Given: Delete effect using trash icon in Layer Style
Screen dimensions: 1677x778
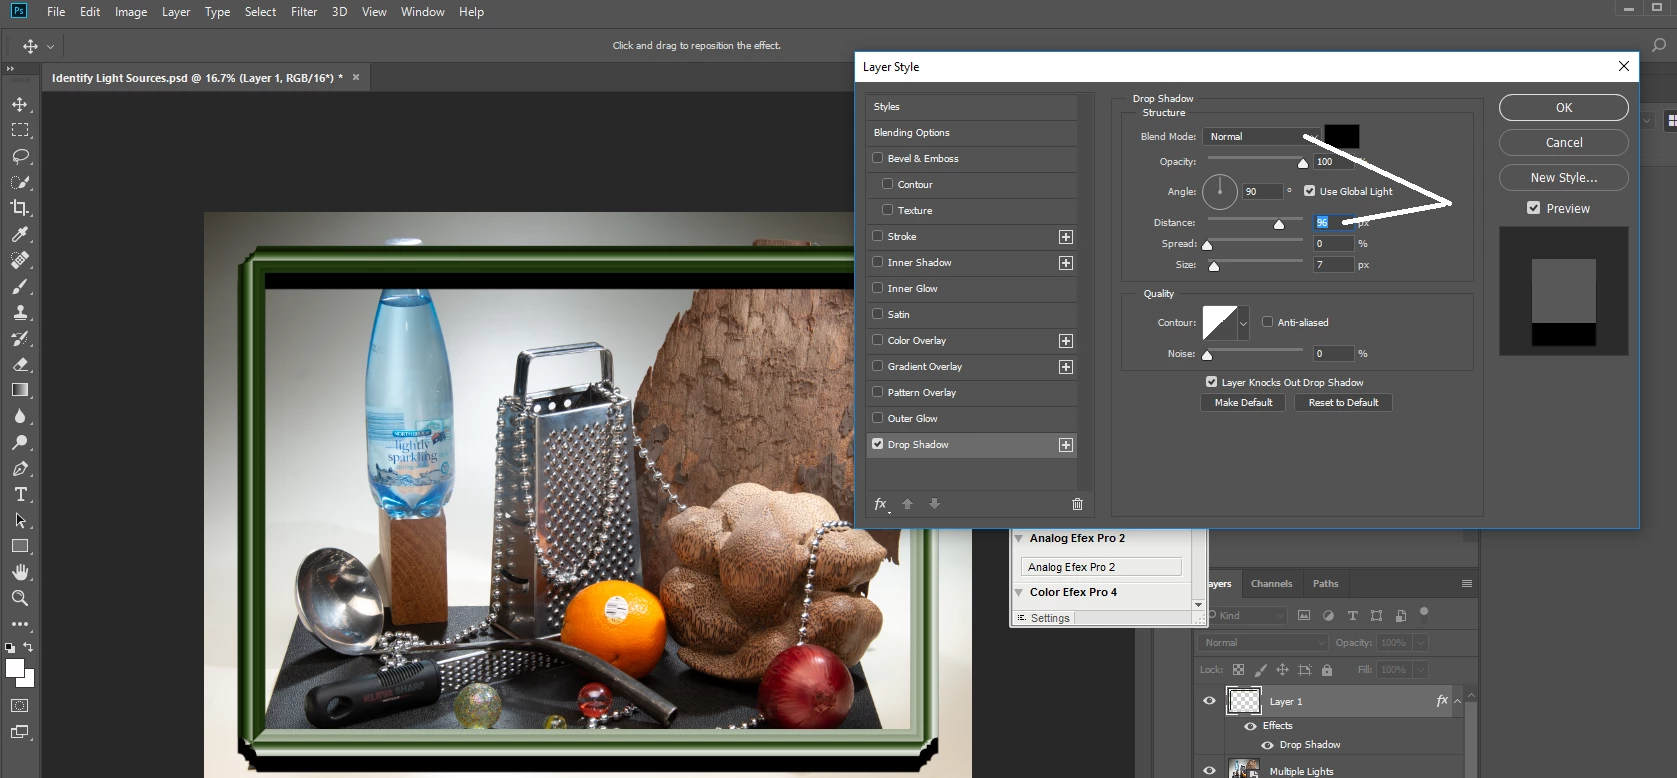Looking at the screenshot, I should coord(1077,504).
